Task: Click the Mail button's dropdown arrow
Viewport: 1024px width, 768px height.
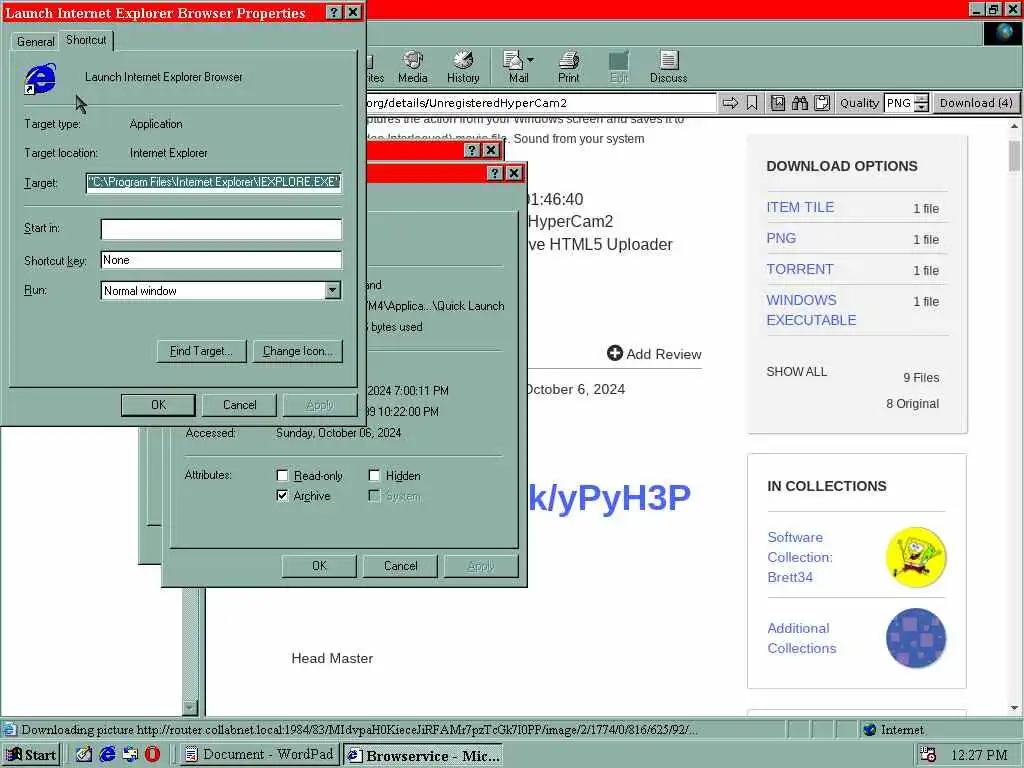Action: (530, 60)
